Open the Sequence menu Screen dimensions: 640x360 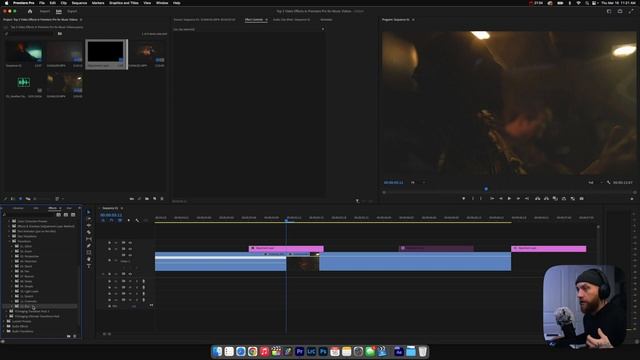[x=79, y=3]
